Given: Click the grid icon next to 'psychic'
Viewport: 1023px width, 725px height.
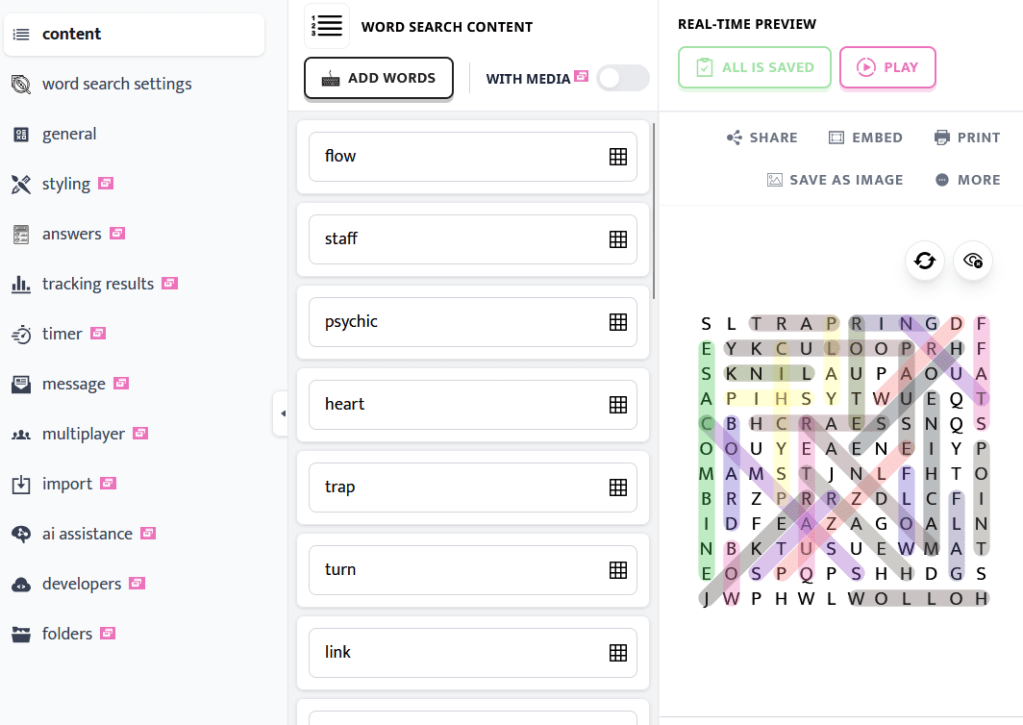Looking at the screenshot, I should 618,322.
